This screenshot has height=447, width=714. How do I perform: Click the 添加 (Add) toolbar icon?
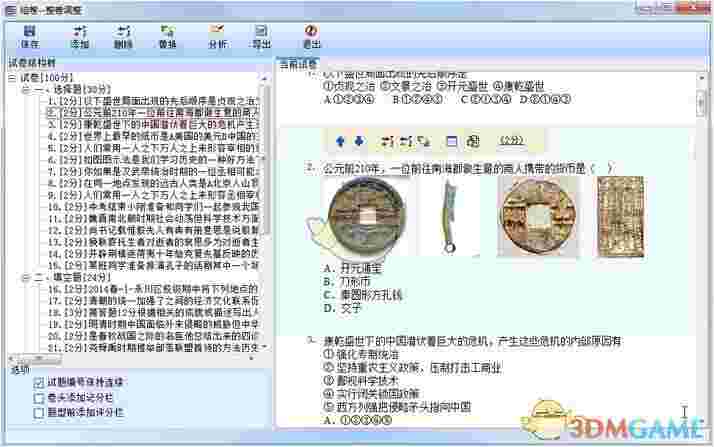pyautogui.click(x=80, y=37)
